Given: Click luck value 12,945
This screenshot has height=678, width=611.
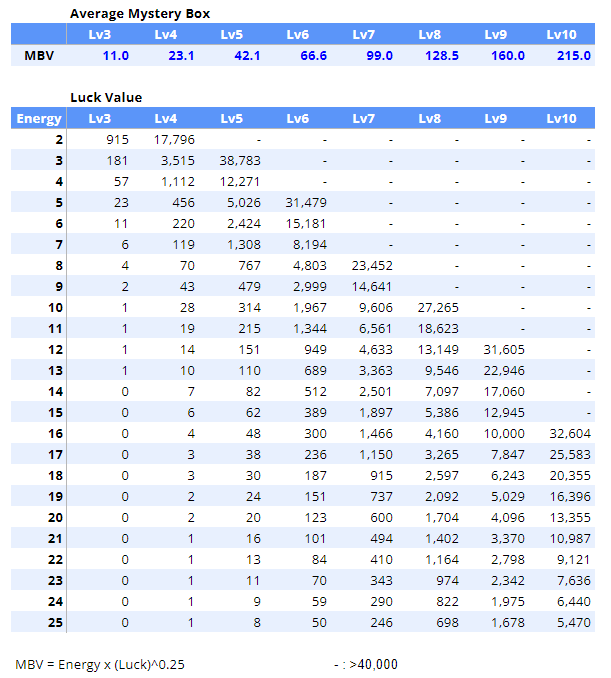Looking at the screenshot, I should (504, 413).
